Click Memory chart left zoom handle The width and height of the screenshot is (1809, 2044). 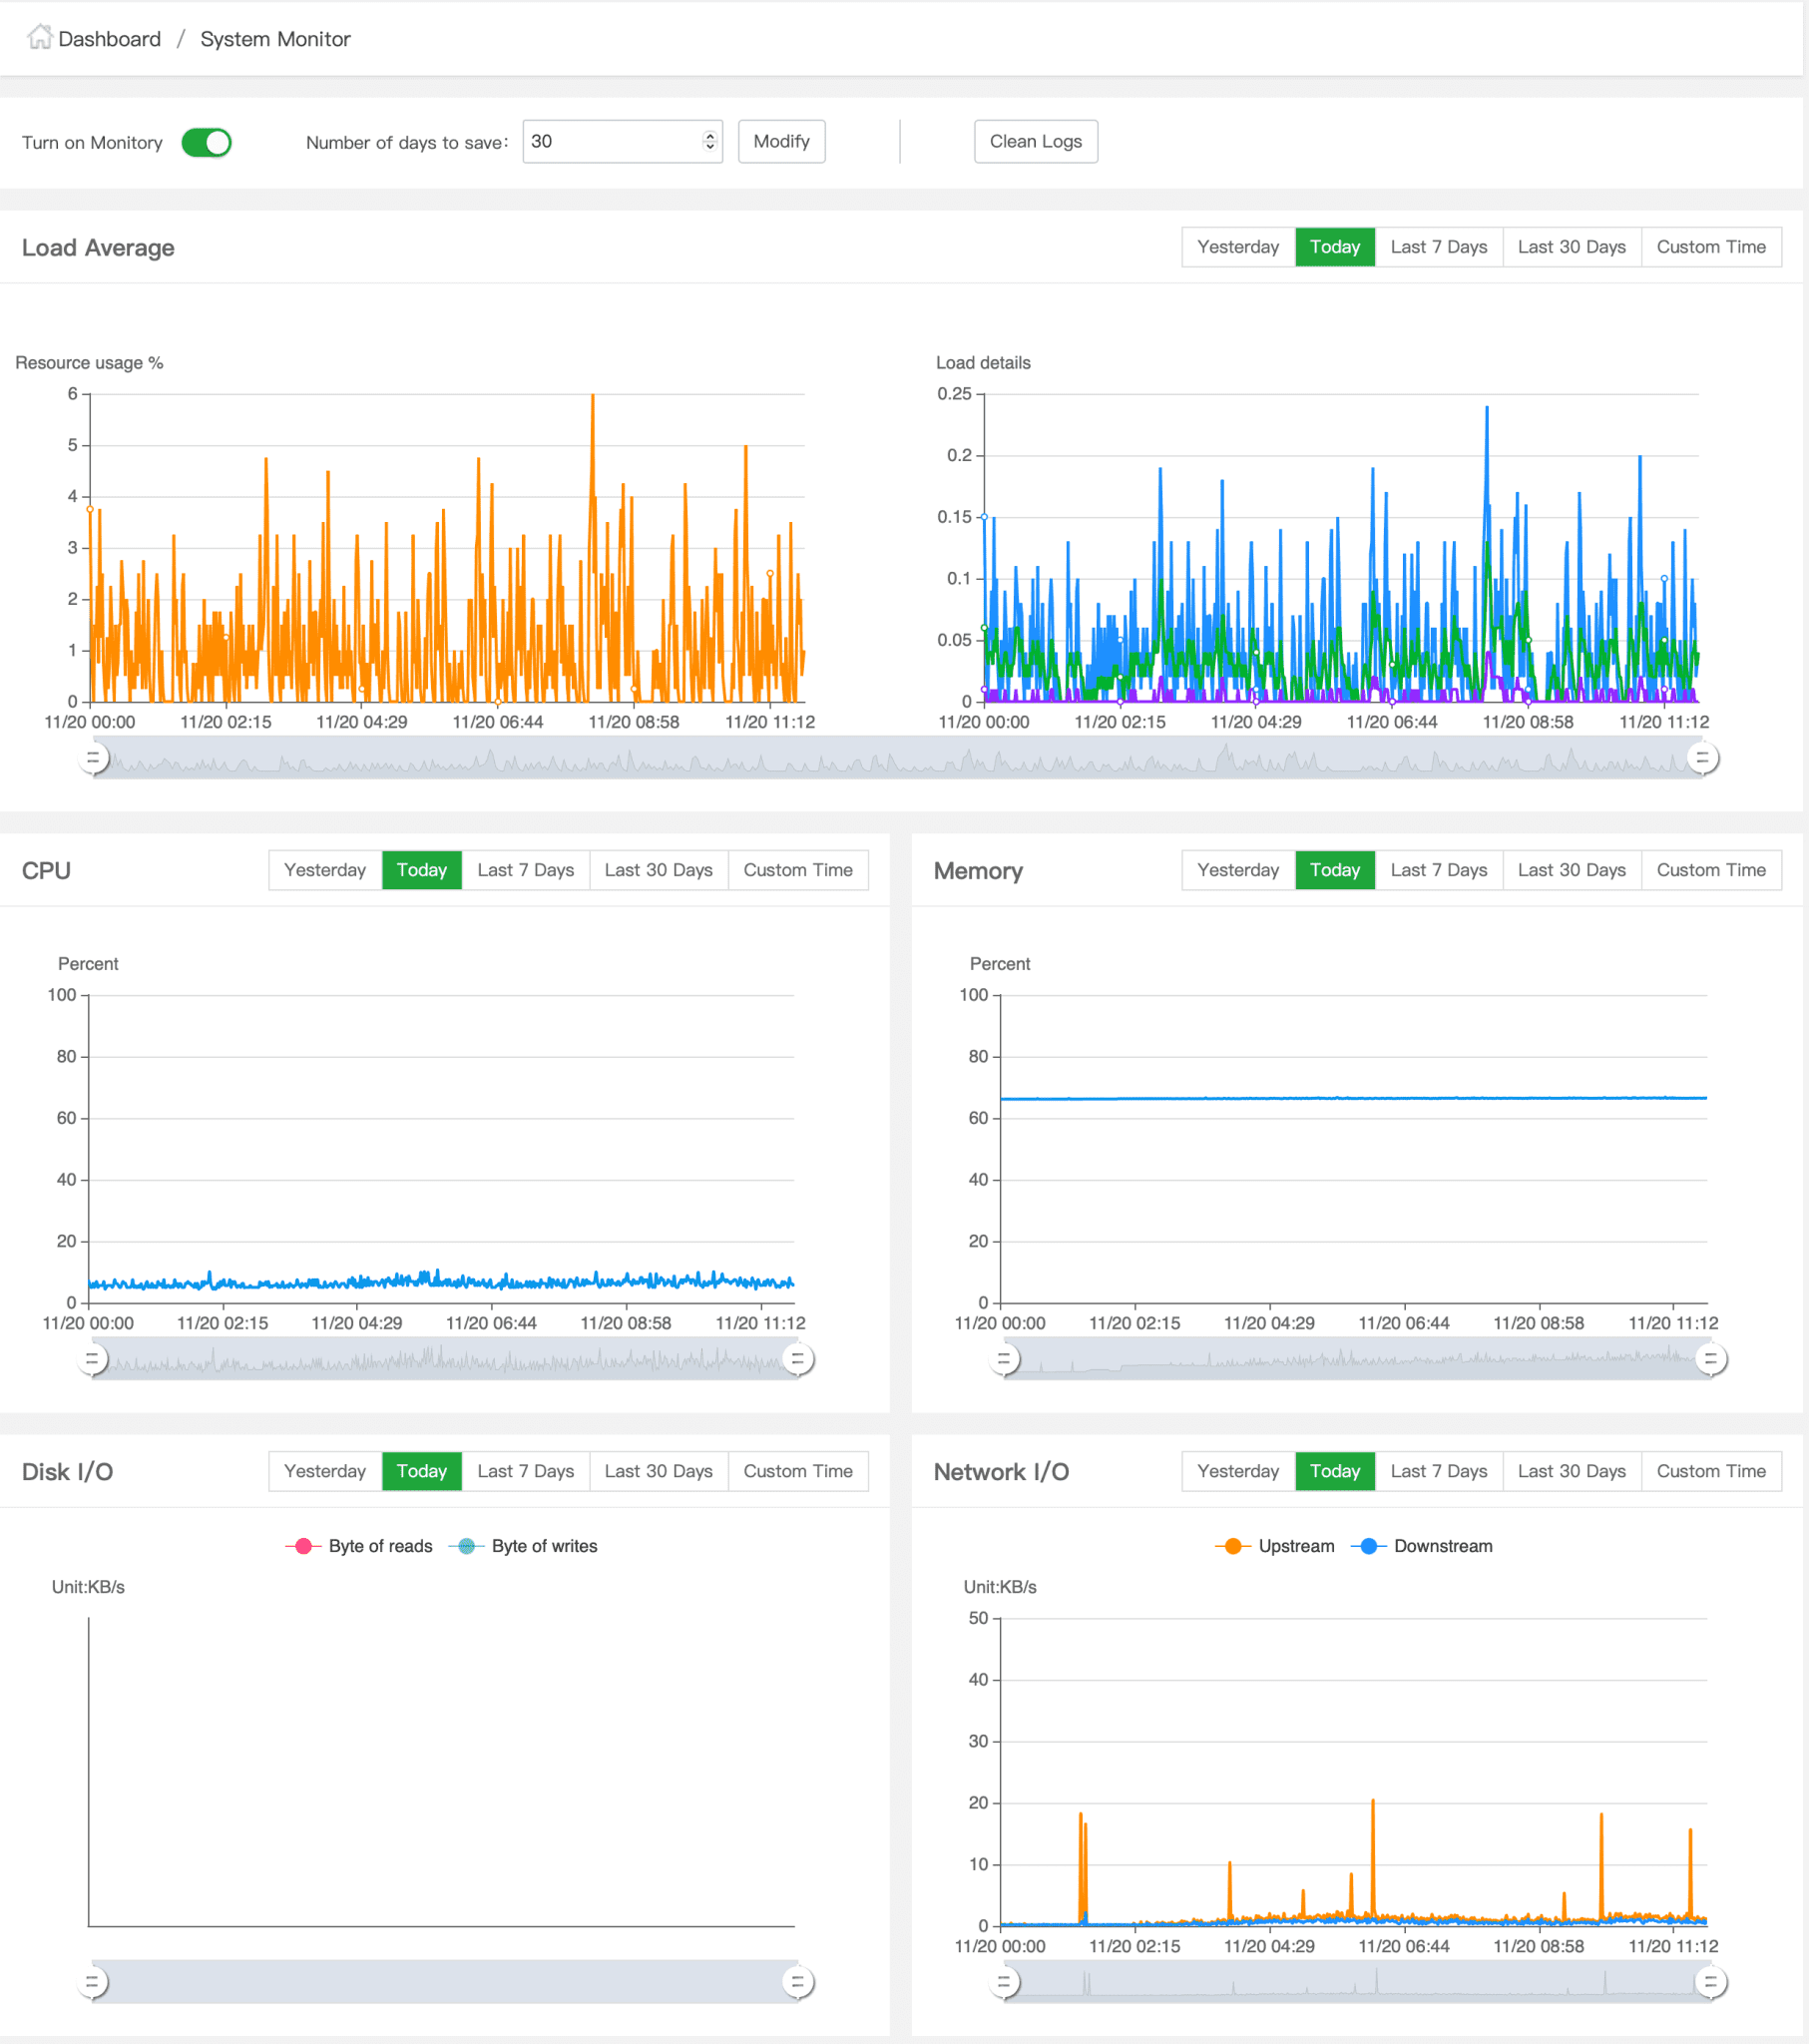pos(1004,1359)
